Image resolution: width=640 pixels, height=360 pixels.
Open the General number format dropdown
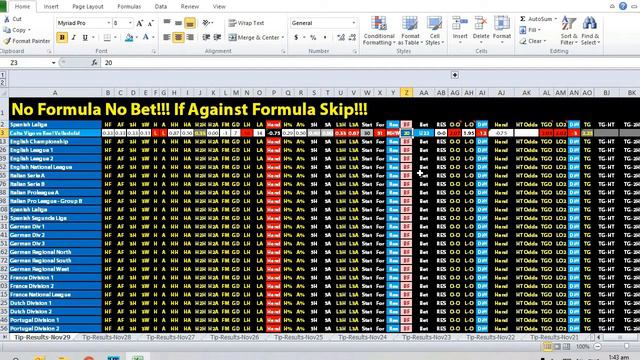coord(353,23)
